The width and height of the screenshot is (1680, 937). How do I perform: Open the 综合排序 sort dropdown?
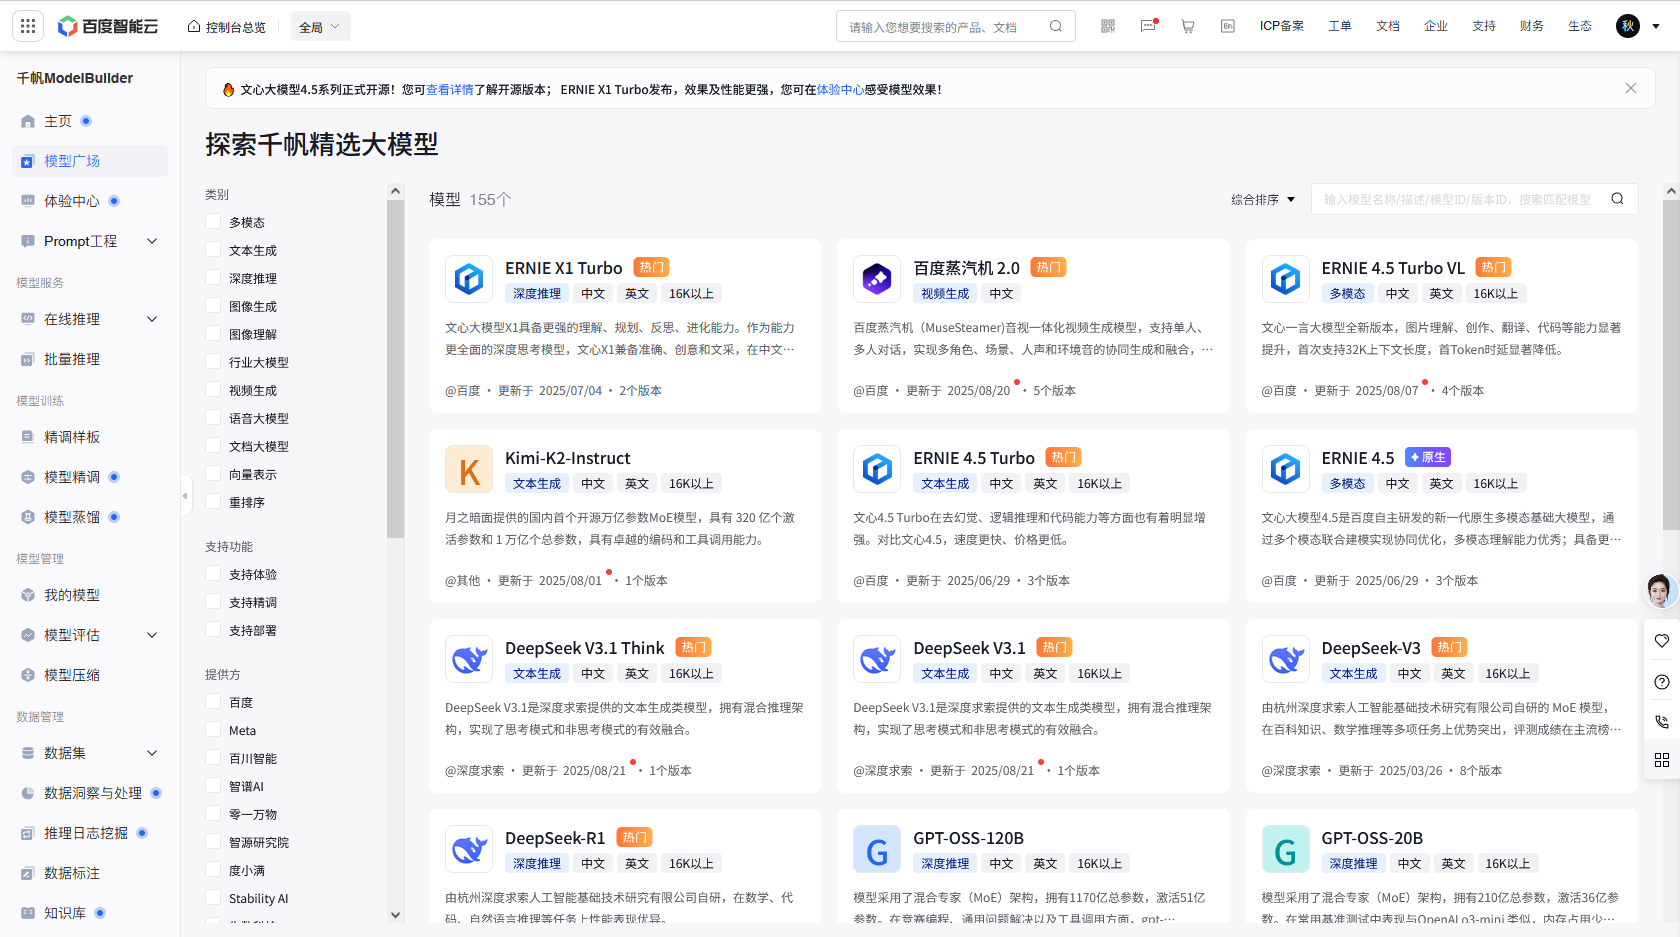(1263, 200)
